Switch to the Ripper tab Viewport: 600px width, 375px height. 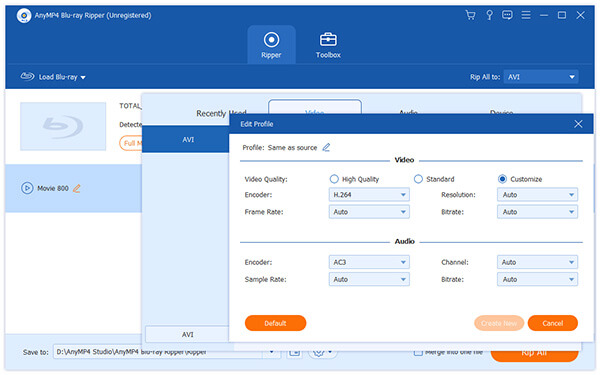(x=271, y=45)
